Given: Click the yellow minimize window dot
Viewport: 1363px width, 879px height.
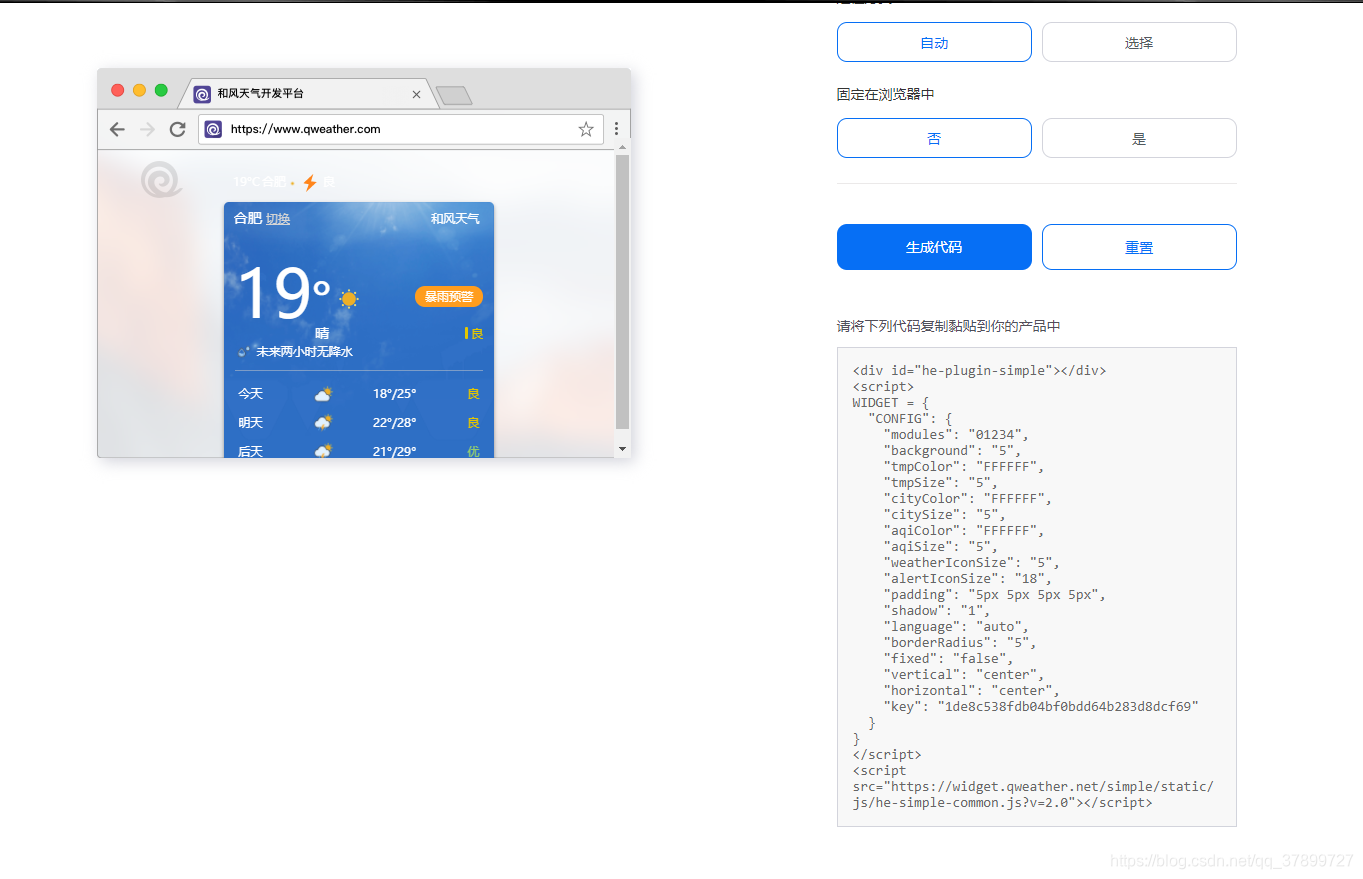Looking at the screenshot, I should tap(140, 90).
